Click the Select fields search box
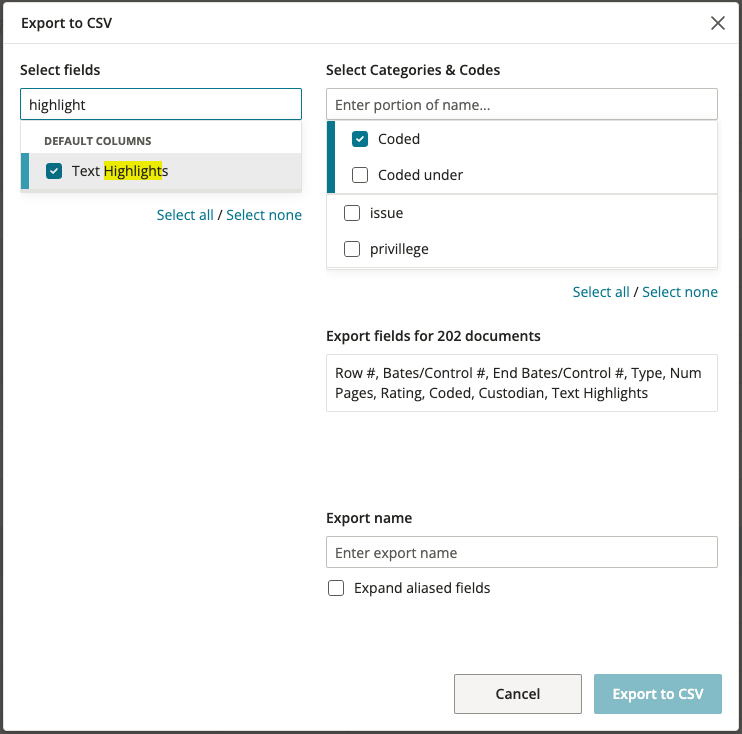742x734 pixels. 161,104
